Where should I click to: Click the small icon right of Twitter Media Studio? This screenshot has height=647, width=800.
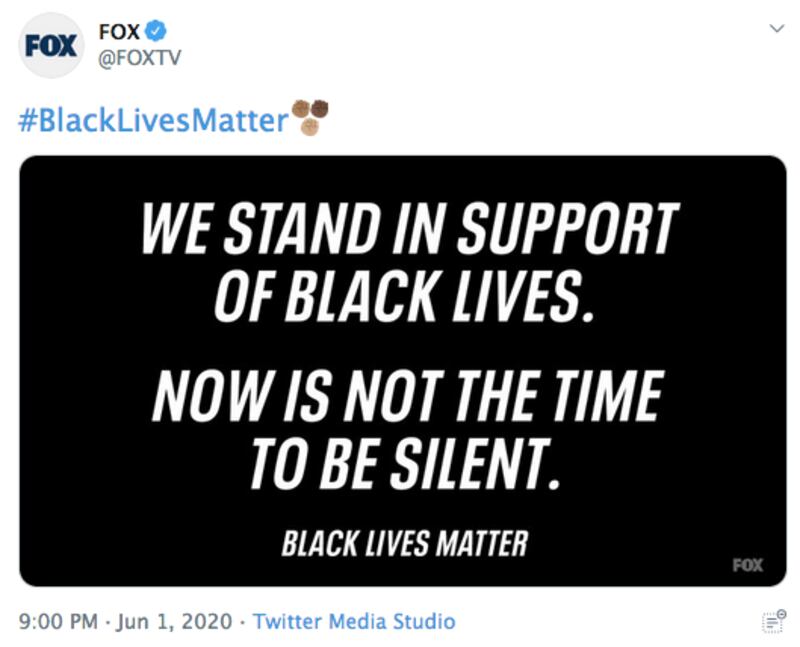coord(773,620)
